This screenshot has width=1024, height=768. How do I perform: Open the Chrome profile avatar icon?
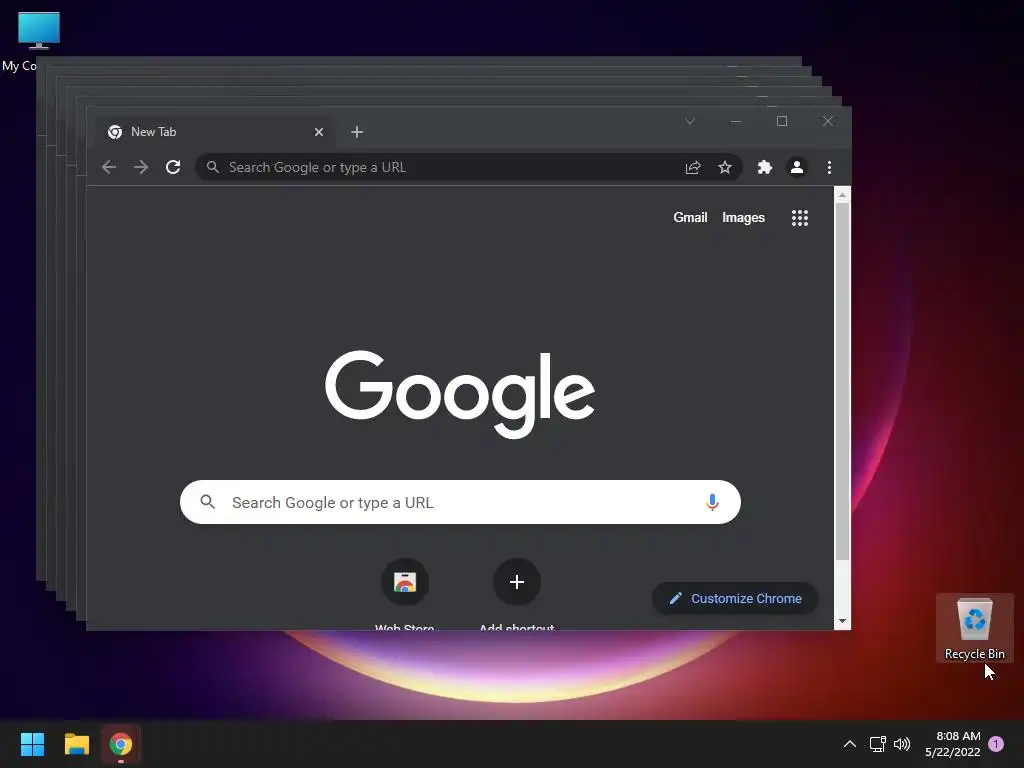797,167
